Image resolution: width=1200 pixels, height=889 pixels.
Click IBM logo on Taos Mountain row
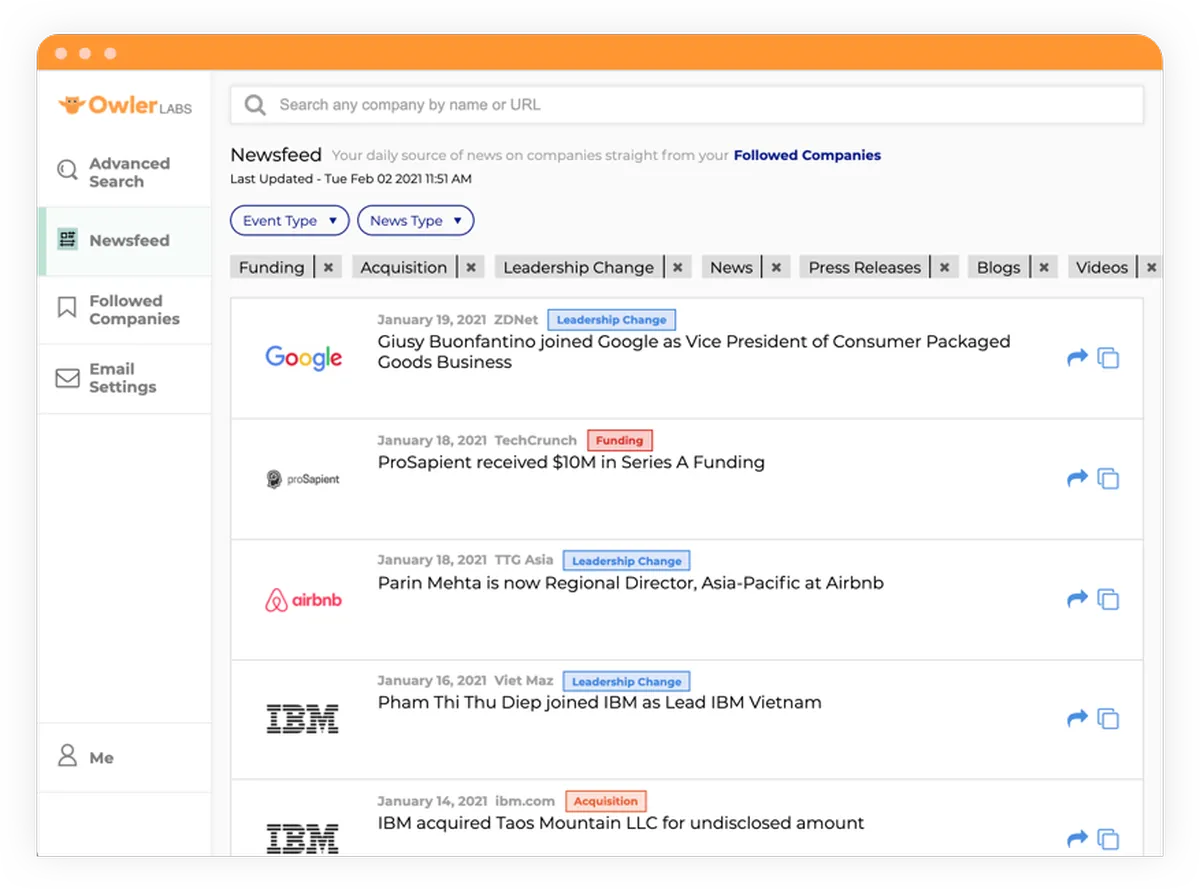[303, 839]
